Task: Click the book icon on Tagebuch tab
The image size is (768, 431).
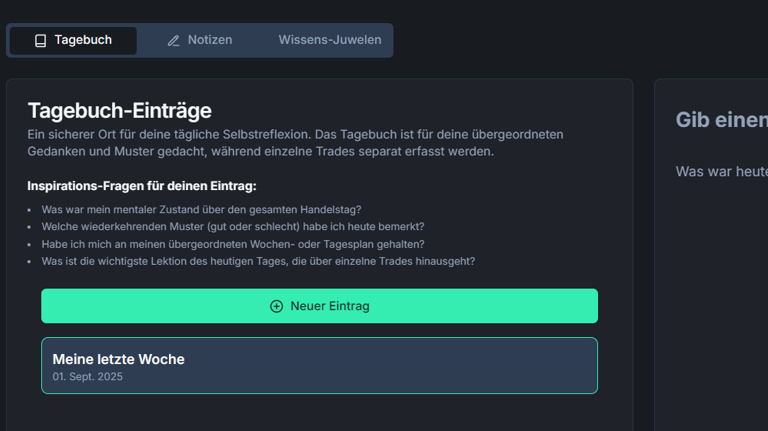Action: (40, 41)
